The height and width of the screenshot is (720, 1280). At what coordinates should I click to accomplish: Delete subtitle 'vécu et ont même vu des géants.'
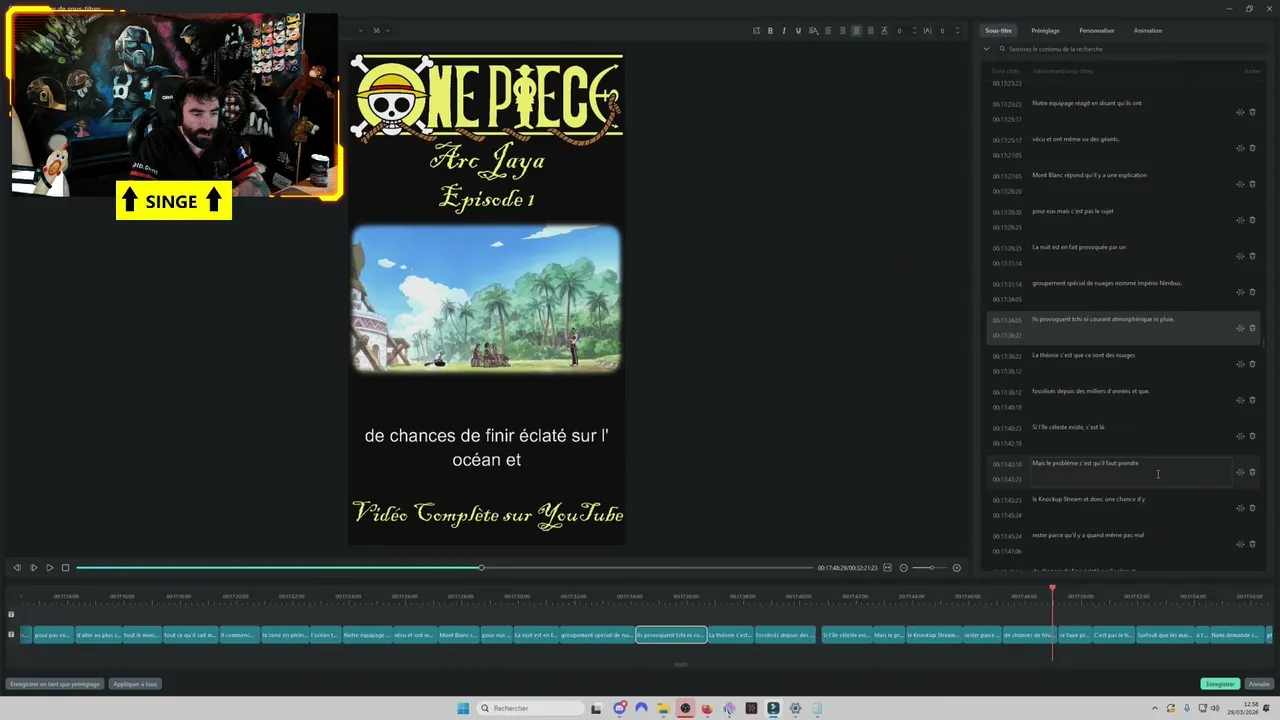[x=1252, y=148]
